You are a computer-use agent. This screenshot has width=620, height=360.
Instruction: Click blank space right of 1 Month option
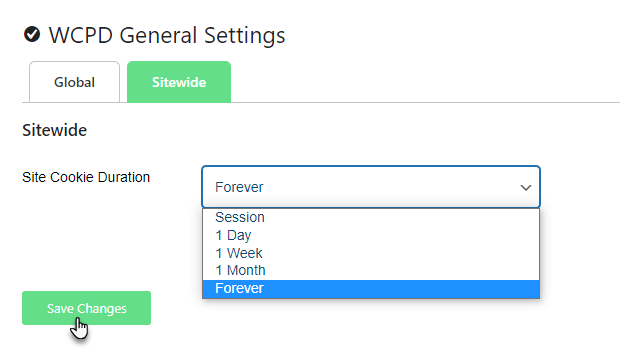pos(402,270)
